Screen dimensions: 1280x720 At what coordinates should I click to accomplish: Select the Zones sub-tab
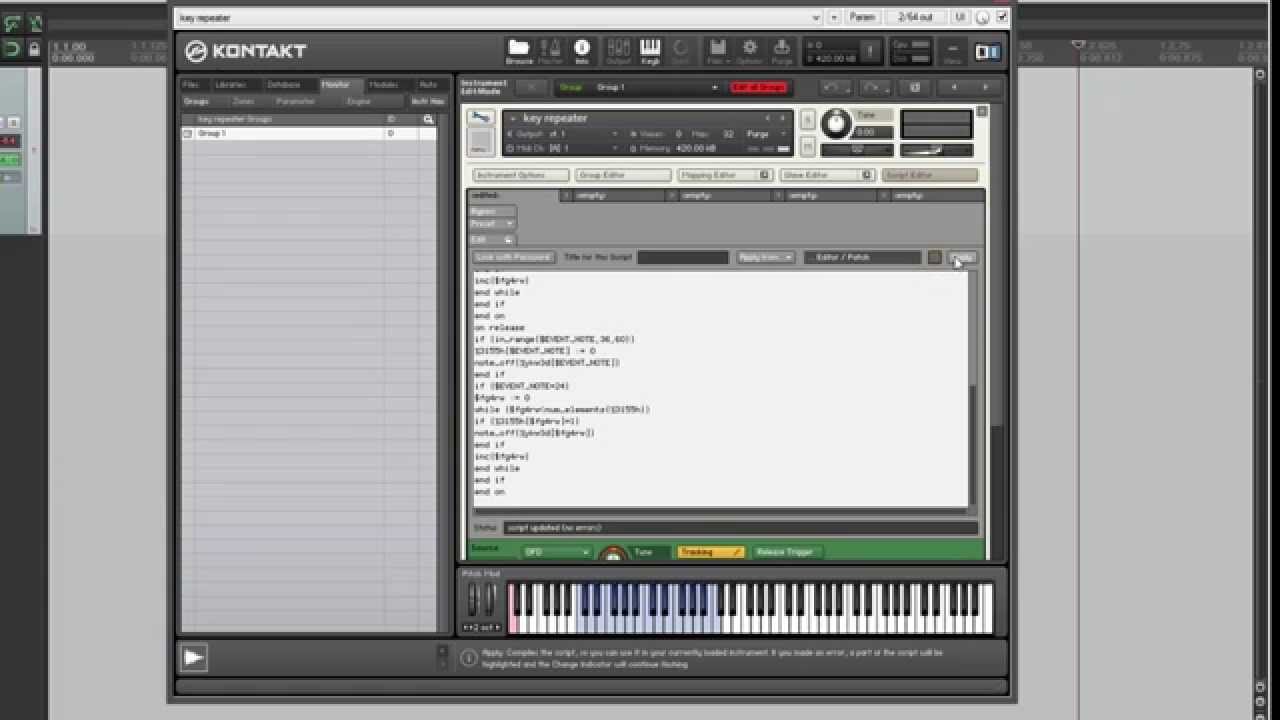click(245, 101)
